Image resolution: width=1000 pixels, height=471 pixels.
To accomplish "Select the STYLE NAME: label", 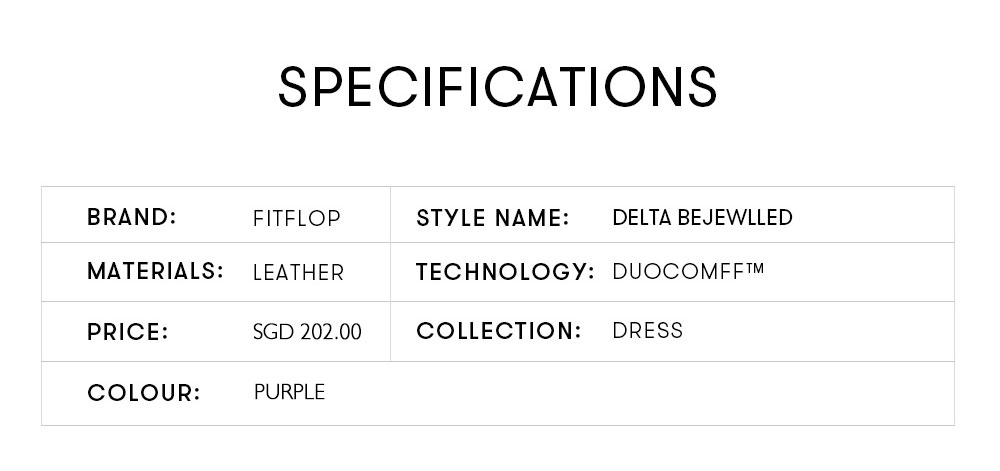I will click(492, 219).
